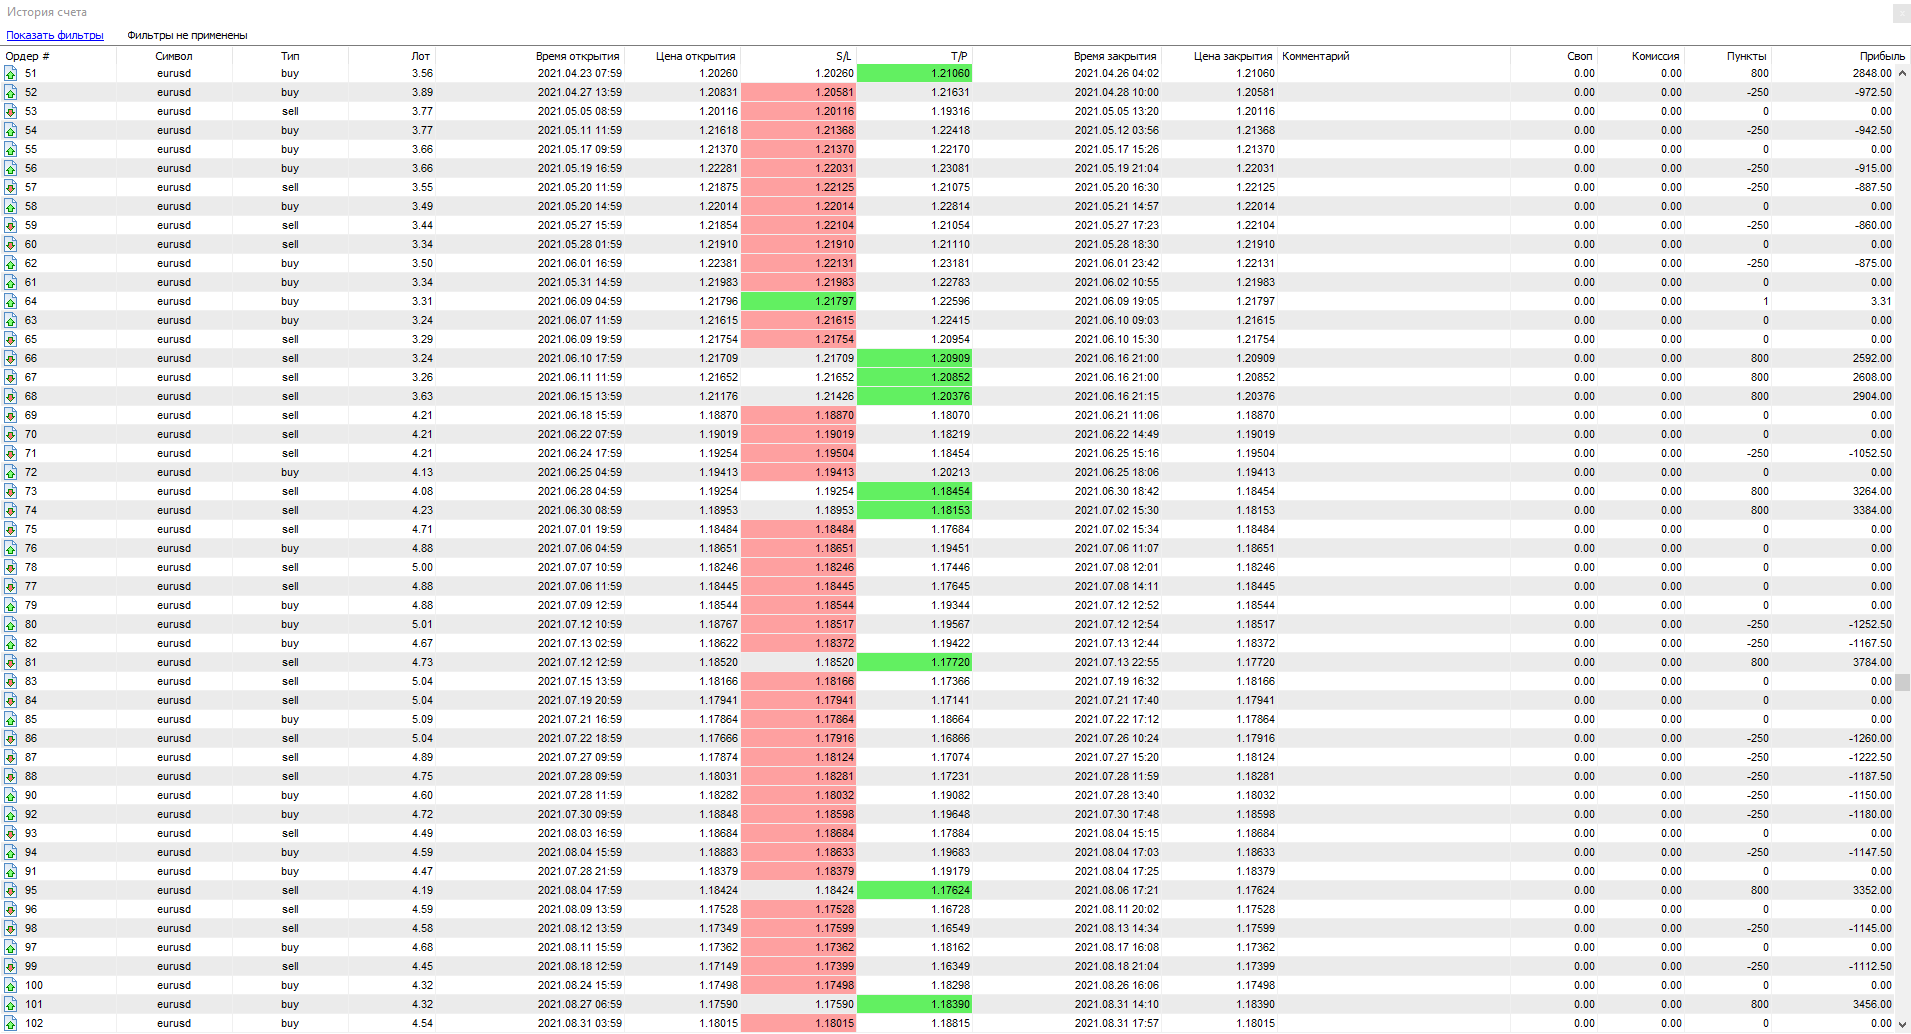Image resolution: width=1911 pixels, height=1034 pixels.
Task: Sort by the Прибыль column header
Action: pos(1881,56)
